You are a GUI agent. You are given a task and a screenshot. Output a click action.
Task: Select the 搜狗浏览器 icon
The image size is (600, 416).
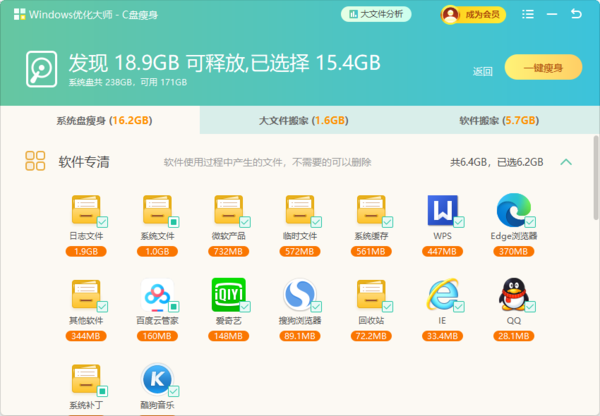click(x=299, y=295)
